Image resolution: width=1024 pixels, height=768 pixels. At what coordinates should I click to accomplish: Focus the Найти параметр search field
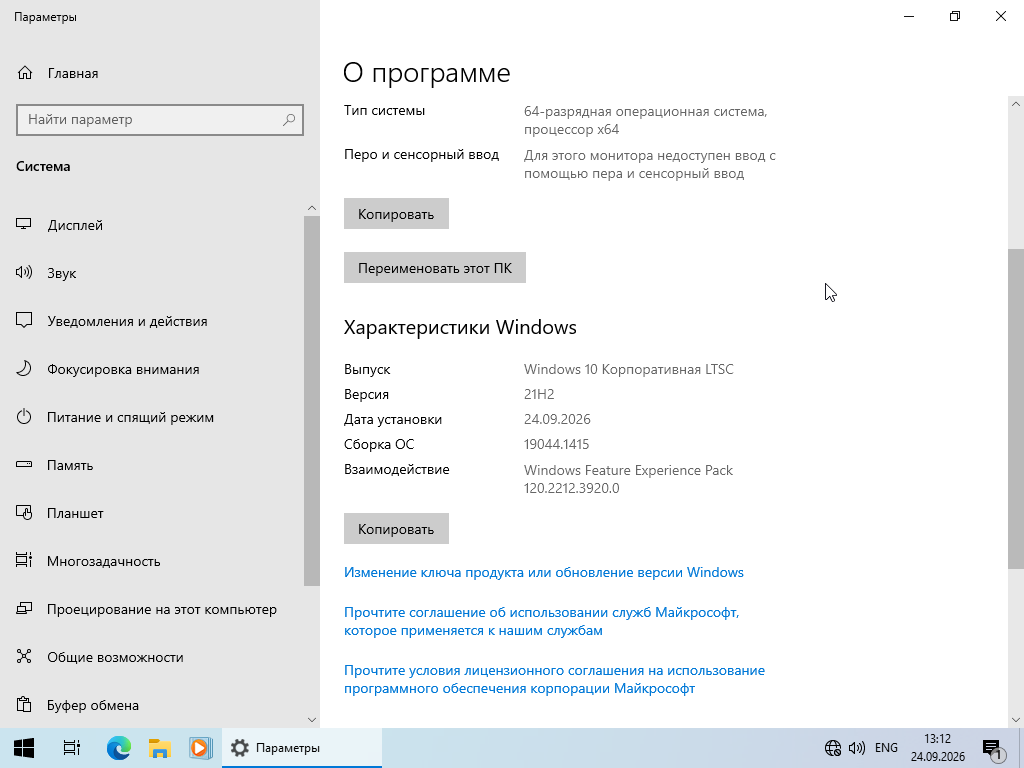click(159, 120)
